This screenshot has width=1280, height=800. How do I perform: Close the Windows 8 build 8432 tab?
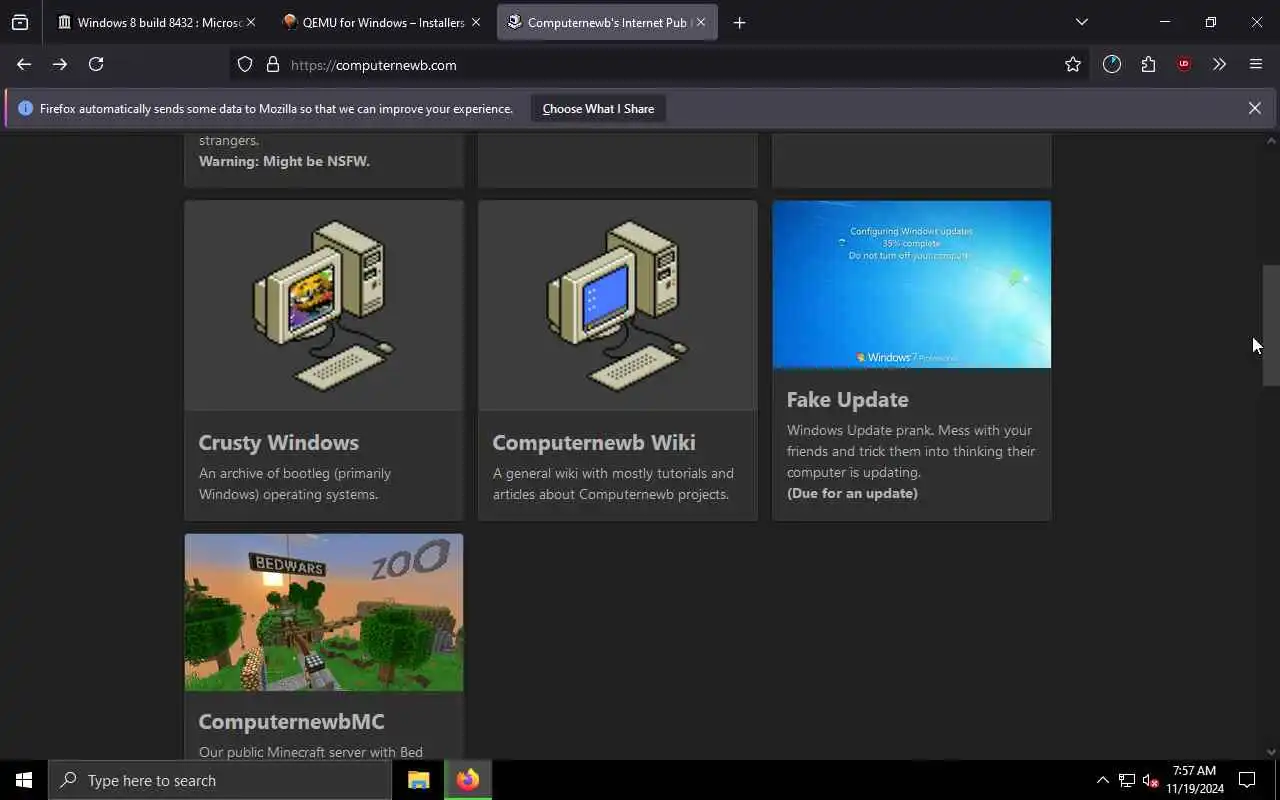250,22
